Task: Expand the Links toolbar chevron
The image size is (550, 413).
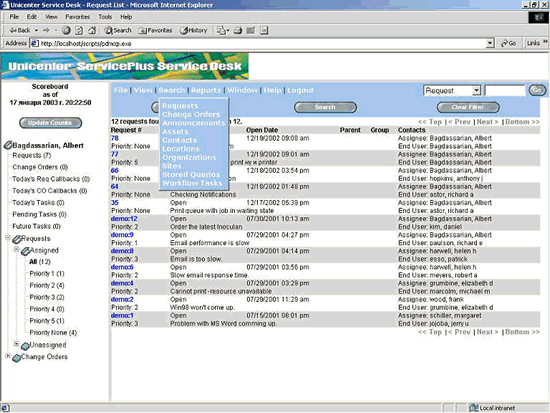Action: click(545, 42)
